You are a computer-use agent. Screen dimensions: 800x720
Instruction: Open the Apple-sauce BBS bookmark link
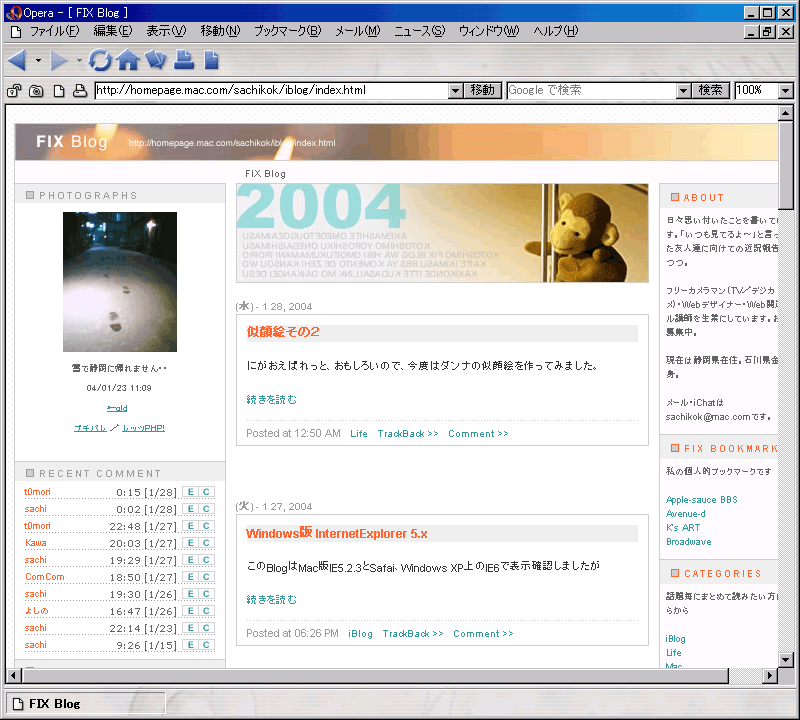[x=702, y=500]
